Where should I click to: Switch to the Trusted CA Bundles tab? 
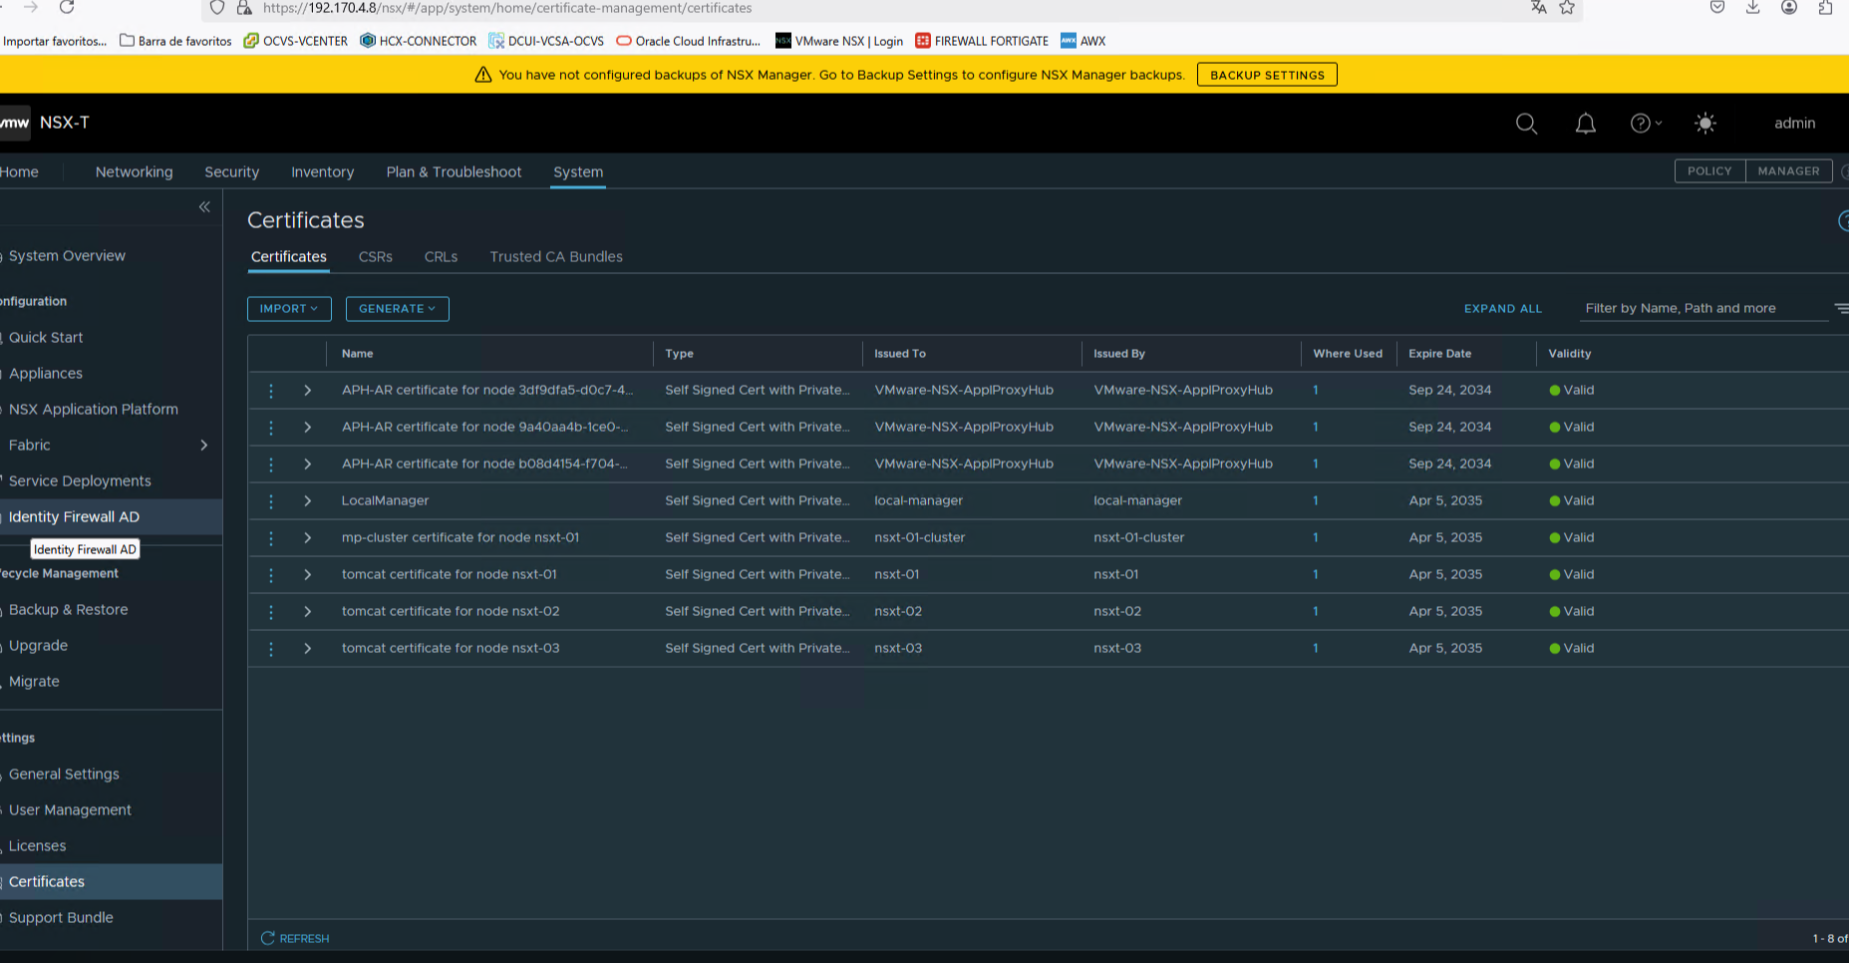[x=556, y=257]
